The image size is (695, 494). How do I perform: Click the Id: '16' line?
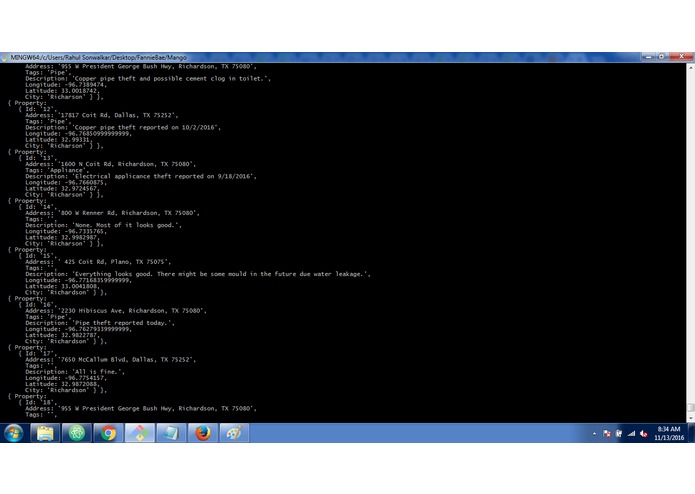pos(37,305)
